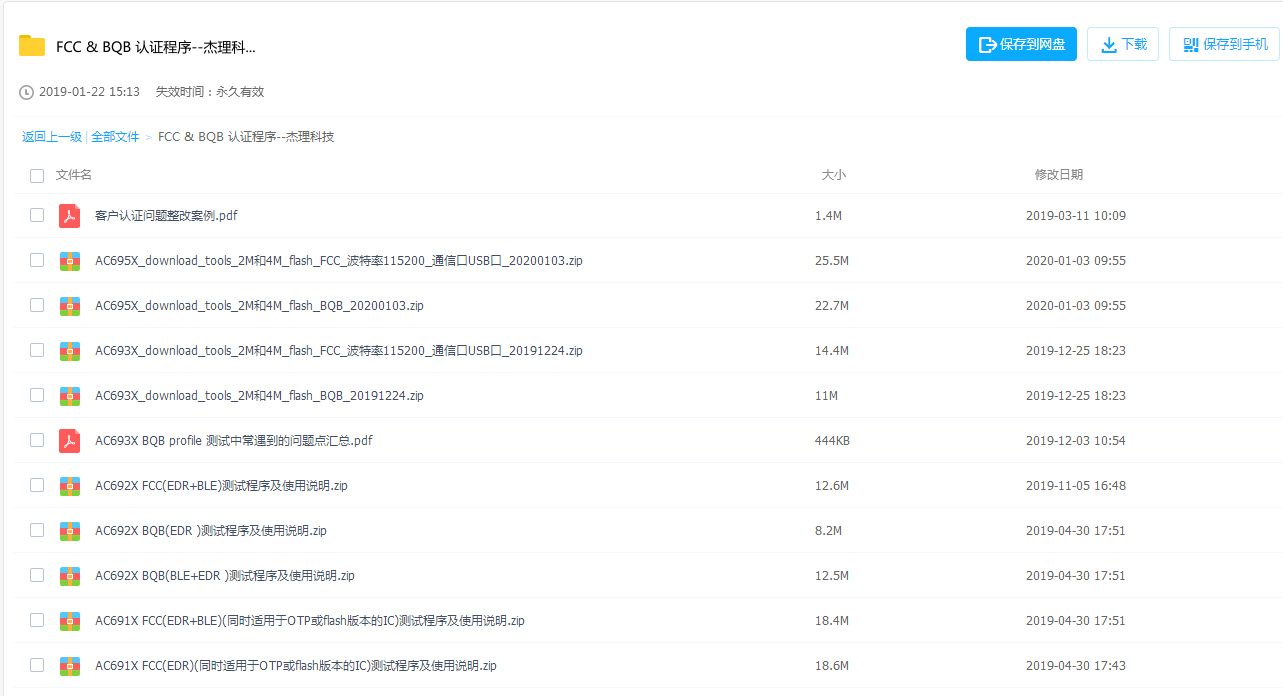The image size is (1283, 696).
Task: Click the 保存到手机 button
Action: pos(1224,44)
